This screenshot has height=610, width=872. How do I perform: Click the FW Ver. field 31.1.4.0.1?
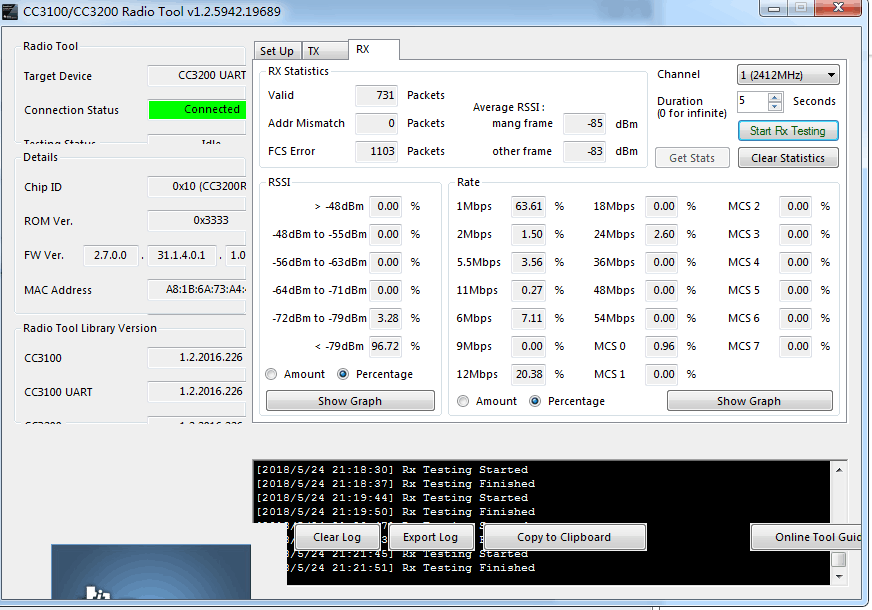pyautogui.click(x=181, y=255)
